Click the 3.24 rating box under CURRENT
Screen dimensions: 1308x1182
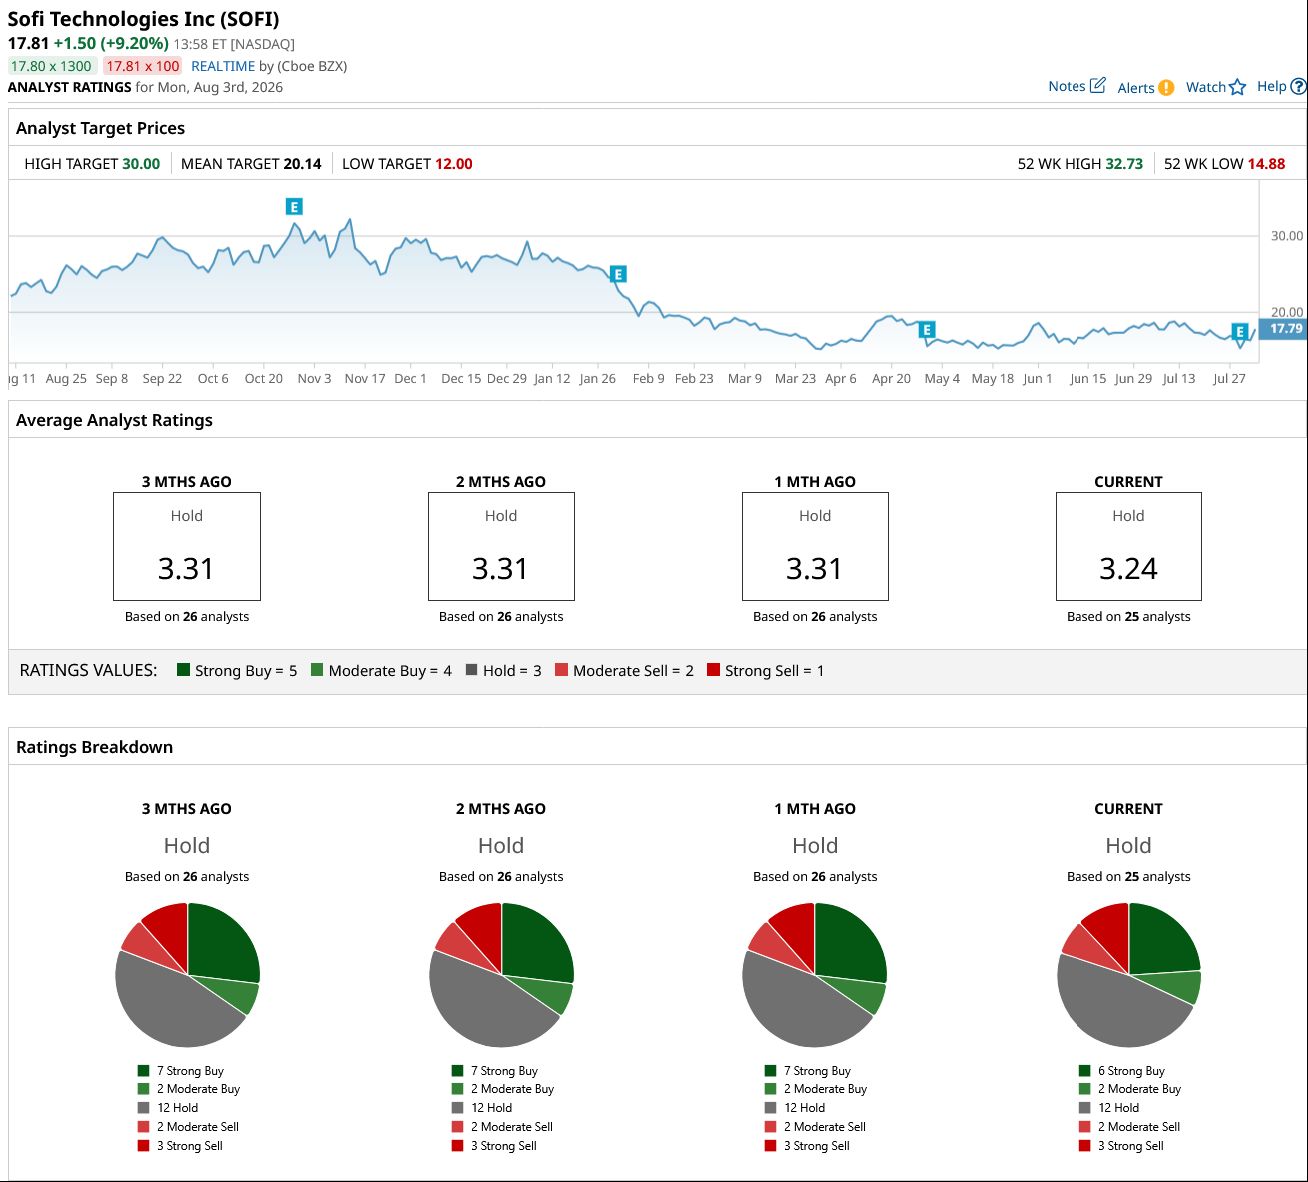[x=1129, y=546]
